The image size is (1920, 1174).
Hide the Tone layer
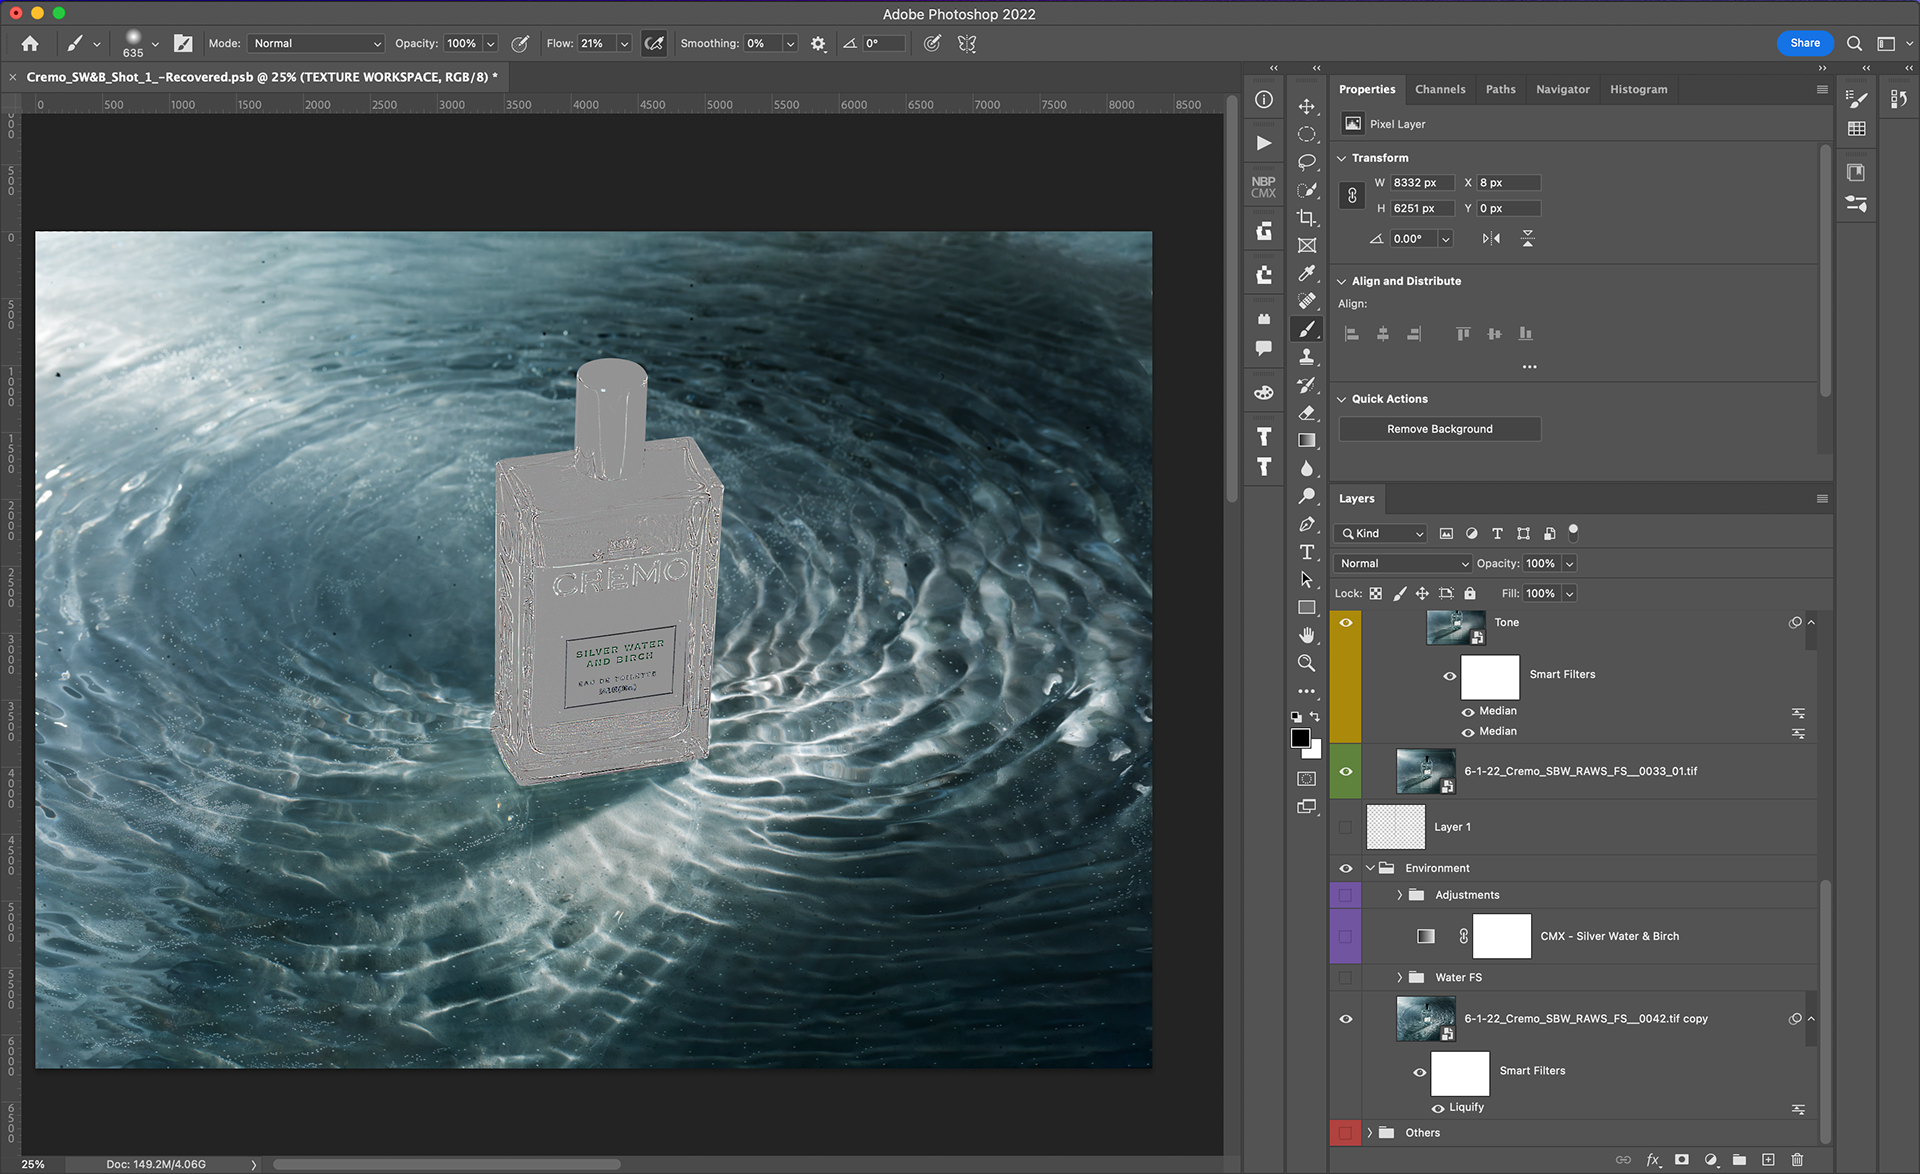1346,622
